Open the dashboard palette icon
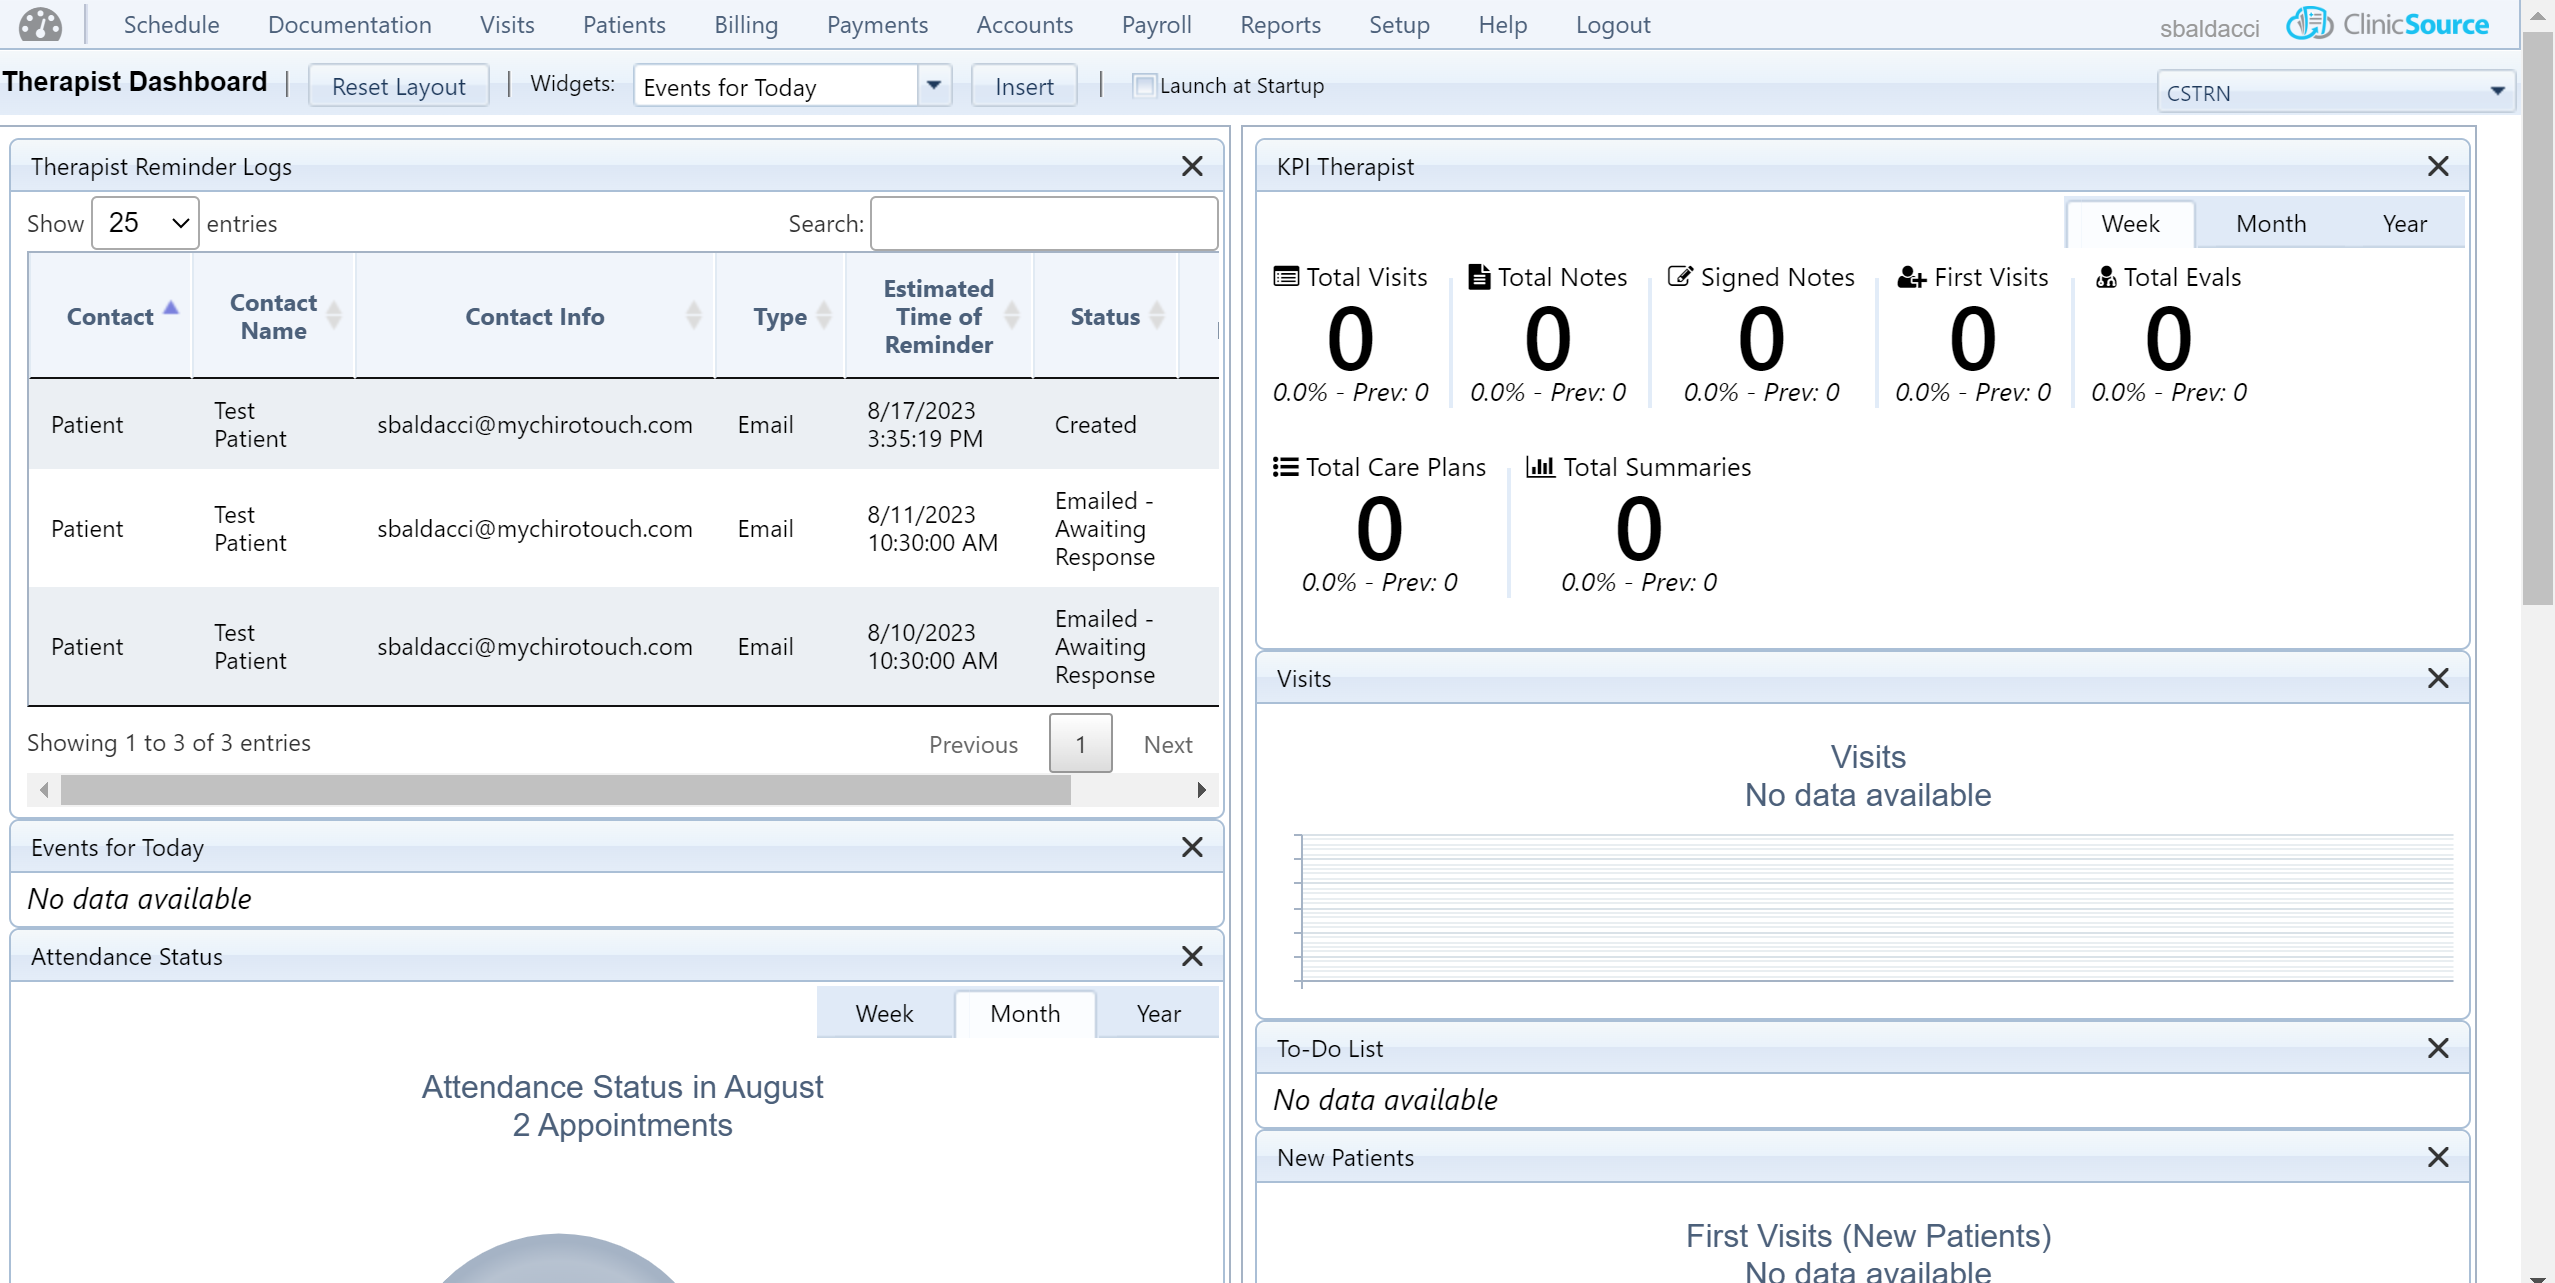This screenshot has width=2555, height=1283. click(x=40, y=24)
